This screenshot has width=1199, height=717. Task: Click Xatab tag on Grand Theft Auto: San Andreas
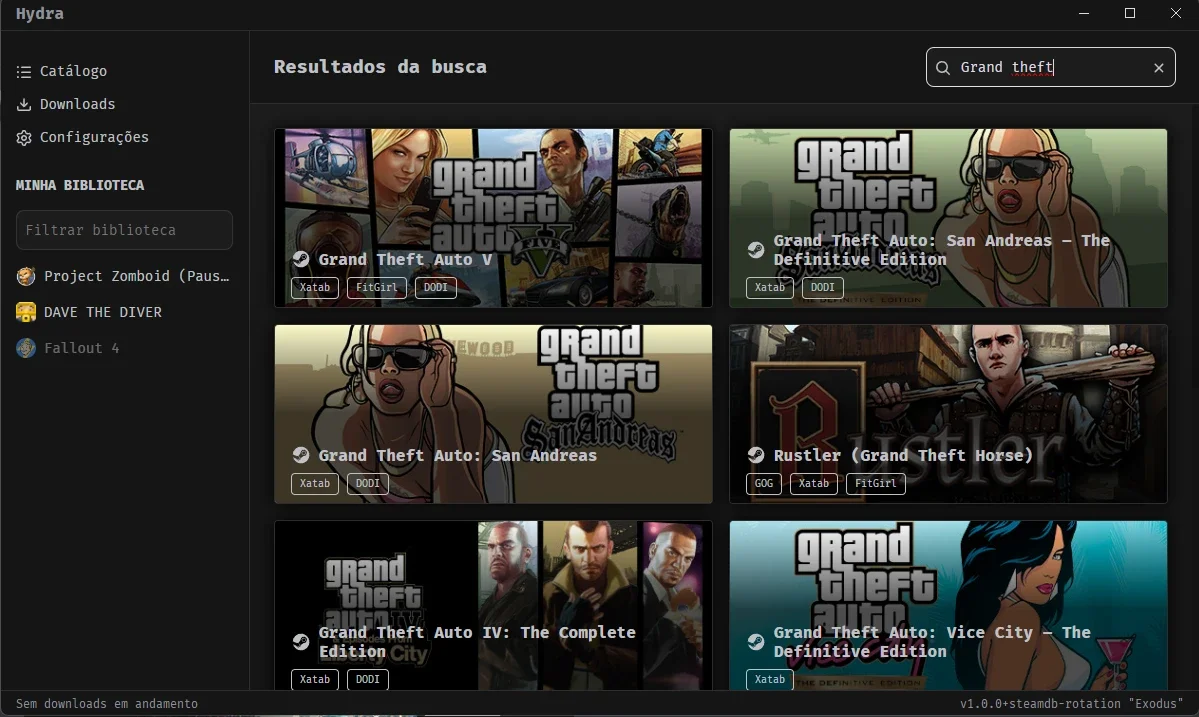(314, 483)
